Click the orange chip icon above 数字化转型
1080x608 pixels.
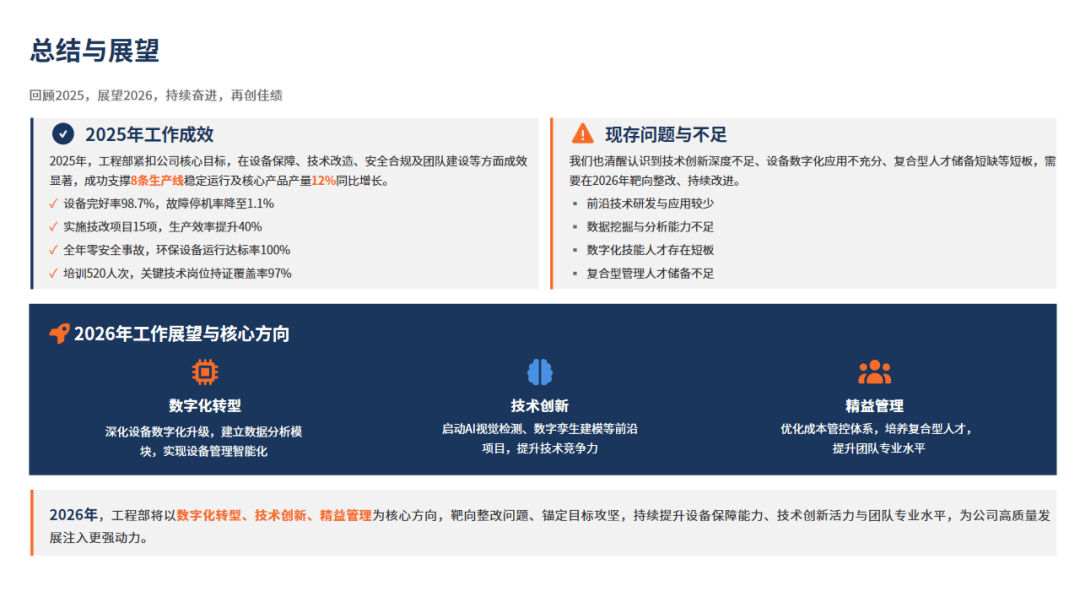pyautogui.click(x=205, y=372)
